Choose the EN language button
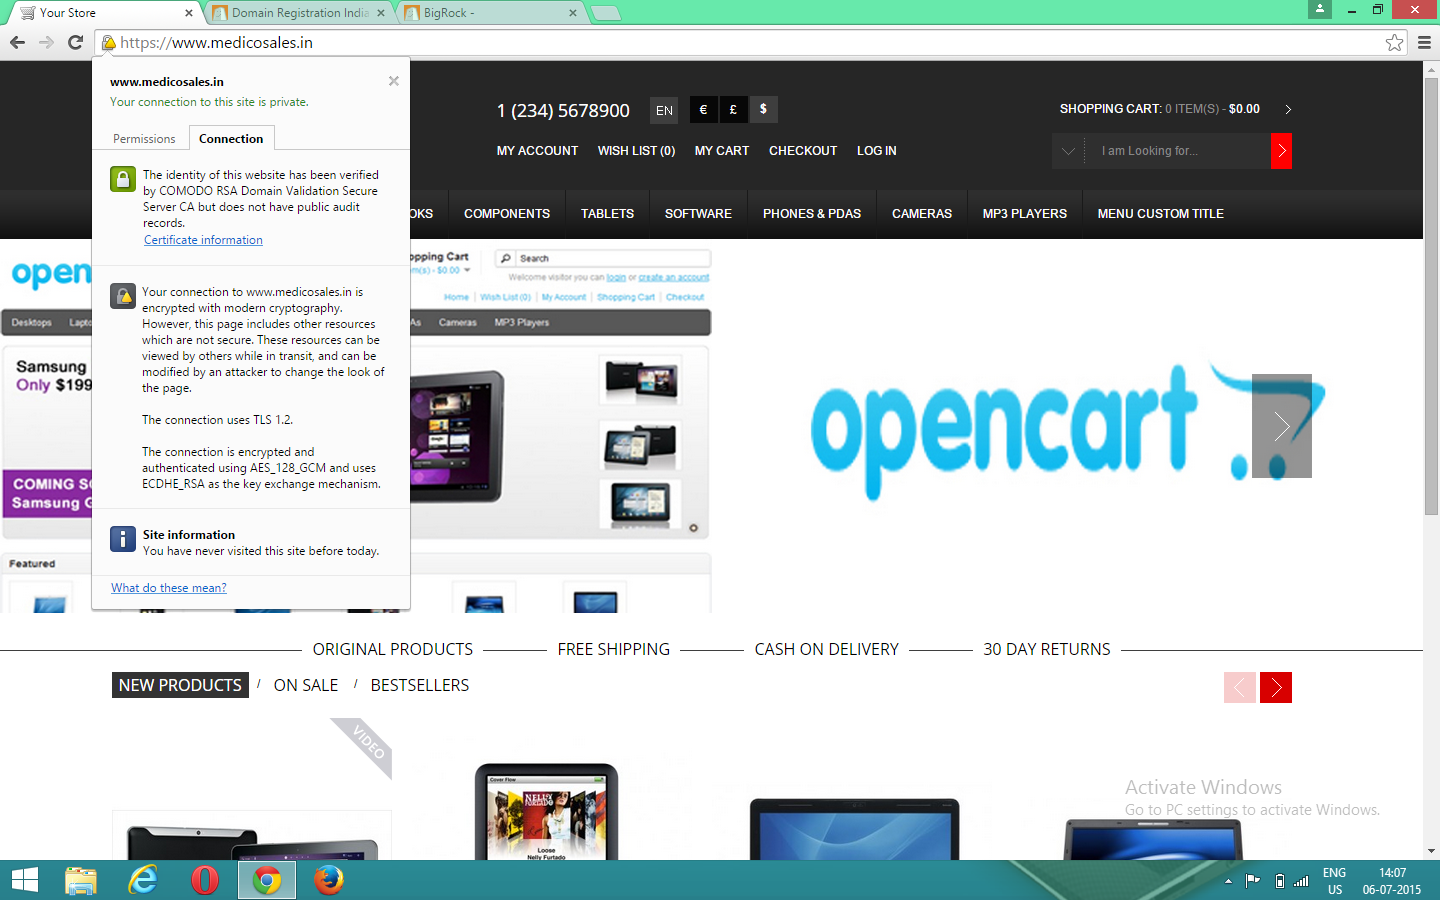 point(664,110)
